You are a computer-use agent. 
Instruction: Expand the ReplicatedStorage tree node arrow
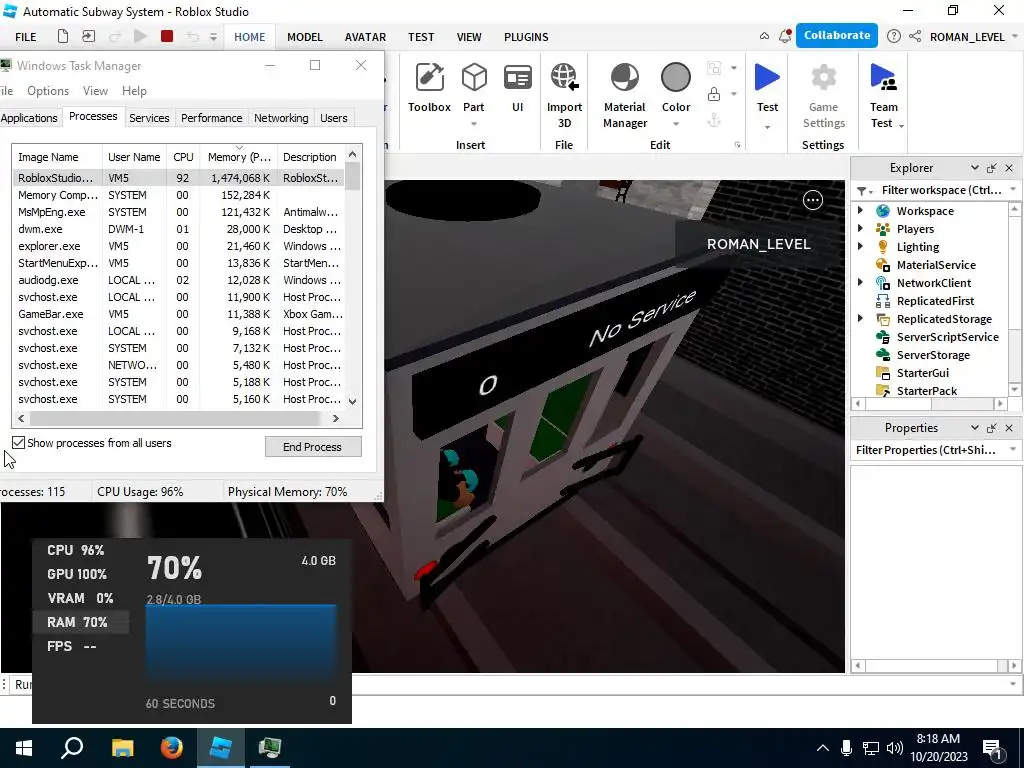(860, 318)
